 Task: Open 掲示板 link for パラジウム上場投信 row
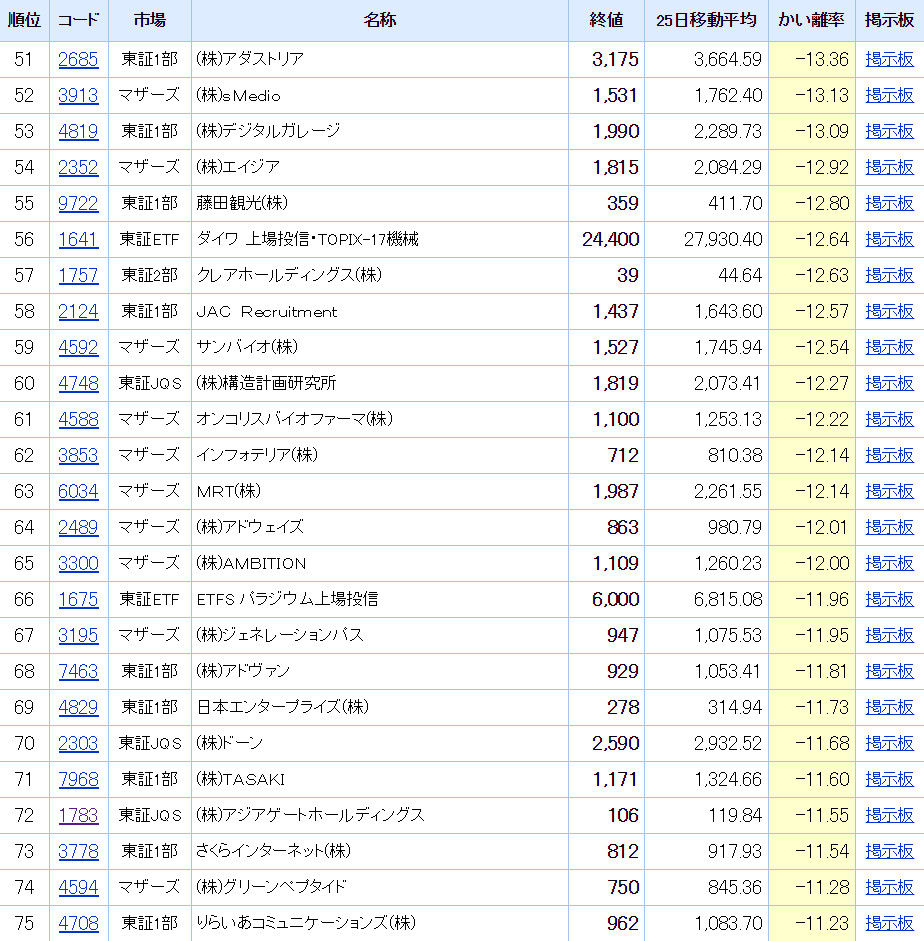point(889,600)
